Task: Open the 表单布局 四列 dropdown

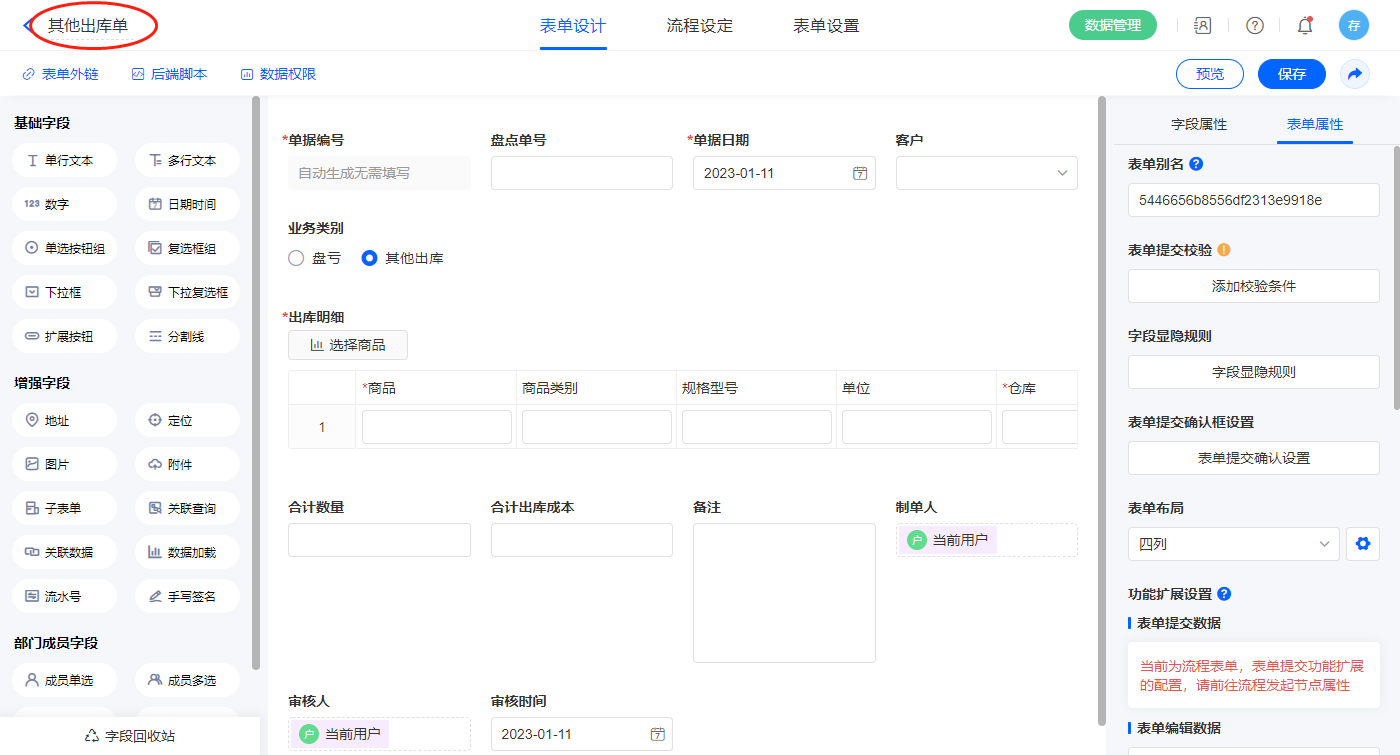Action: click(1233, 544)
